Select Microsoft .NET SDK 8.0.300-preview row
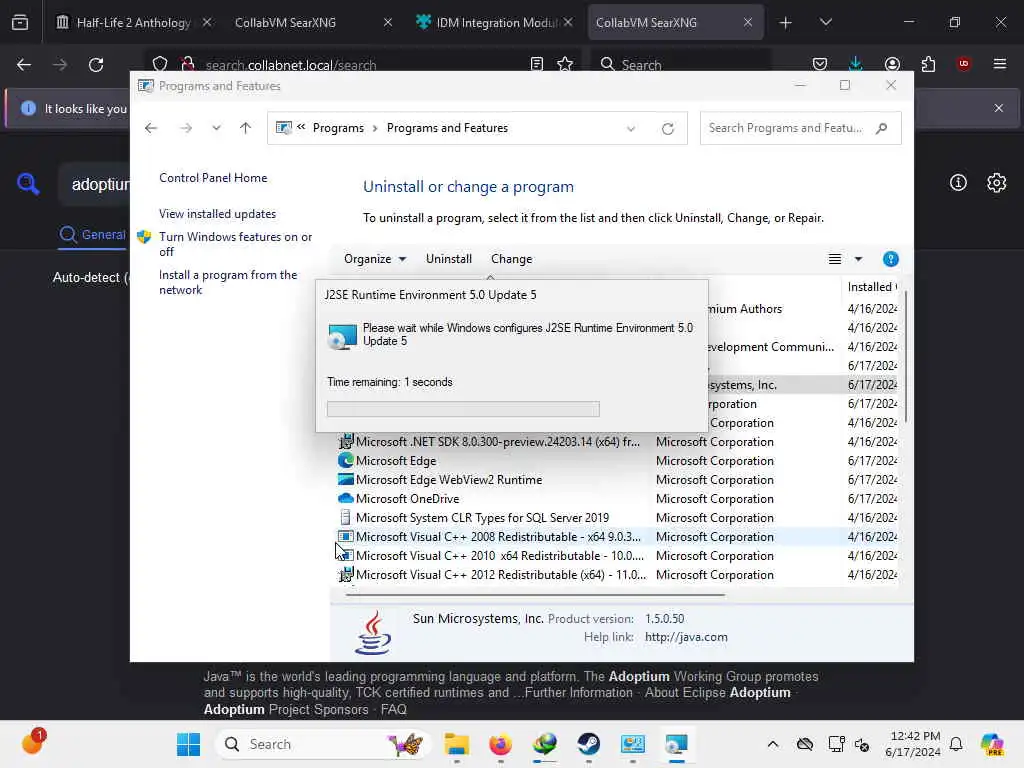Screen dimensions: 1024x768 [617, 442]
